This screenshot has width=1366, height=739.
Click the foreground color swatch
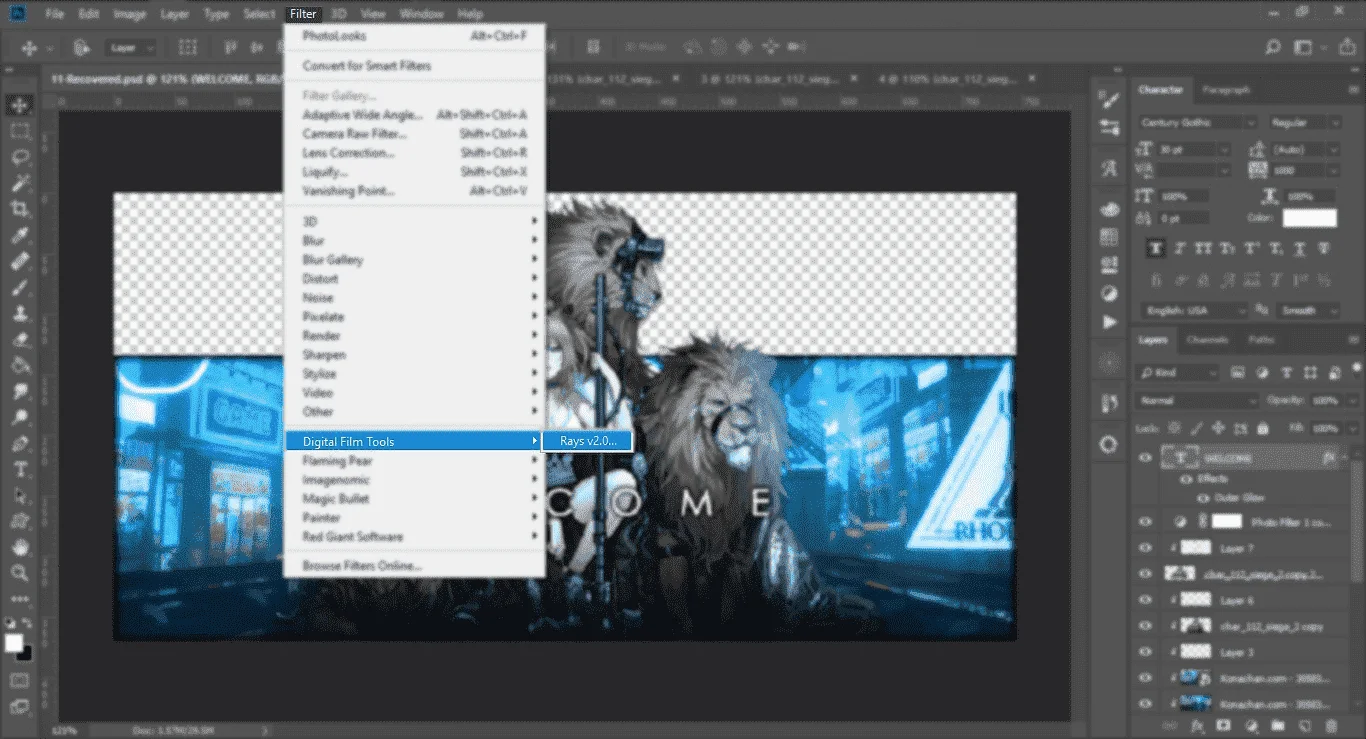pos(14,642)
